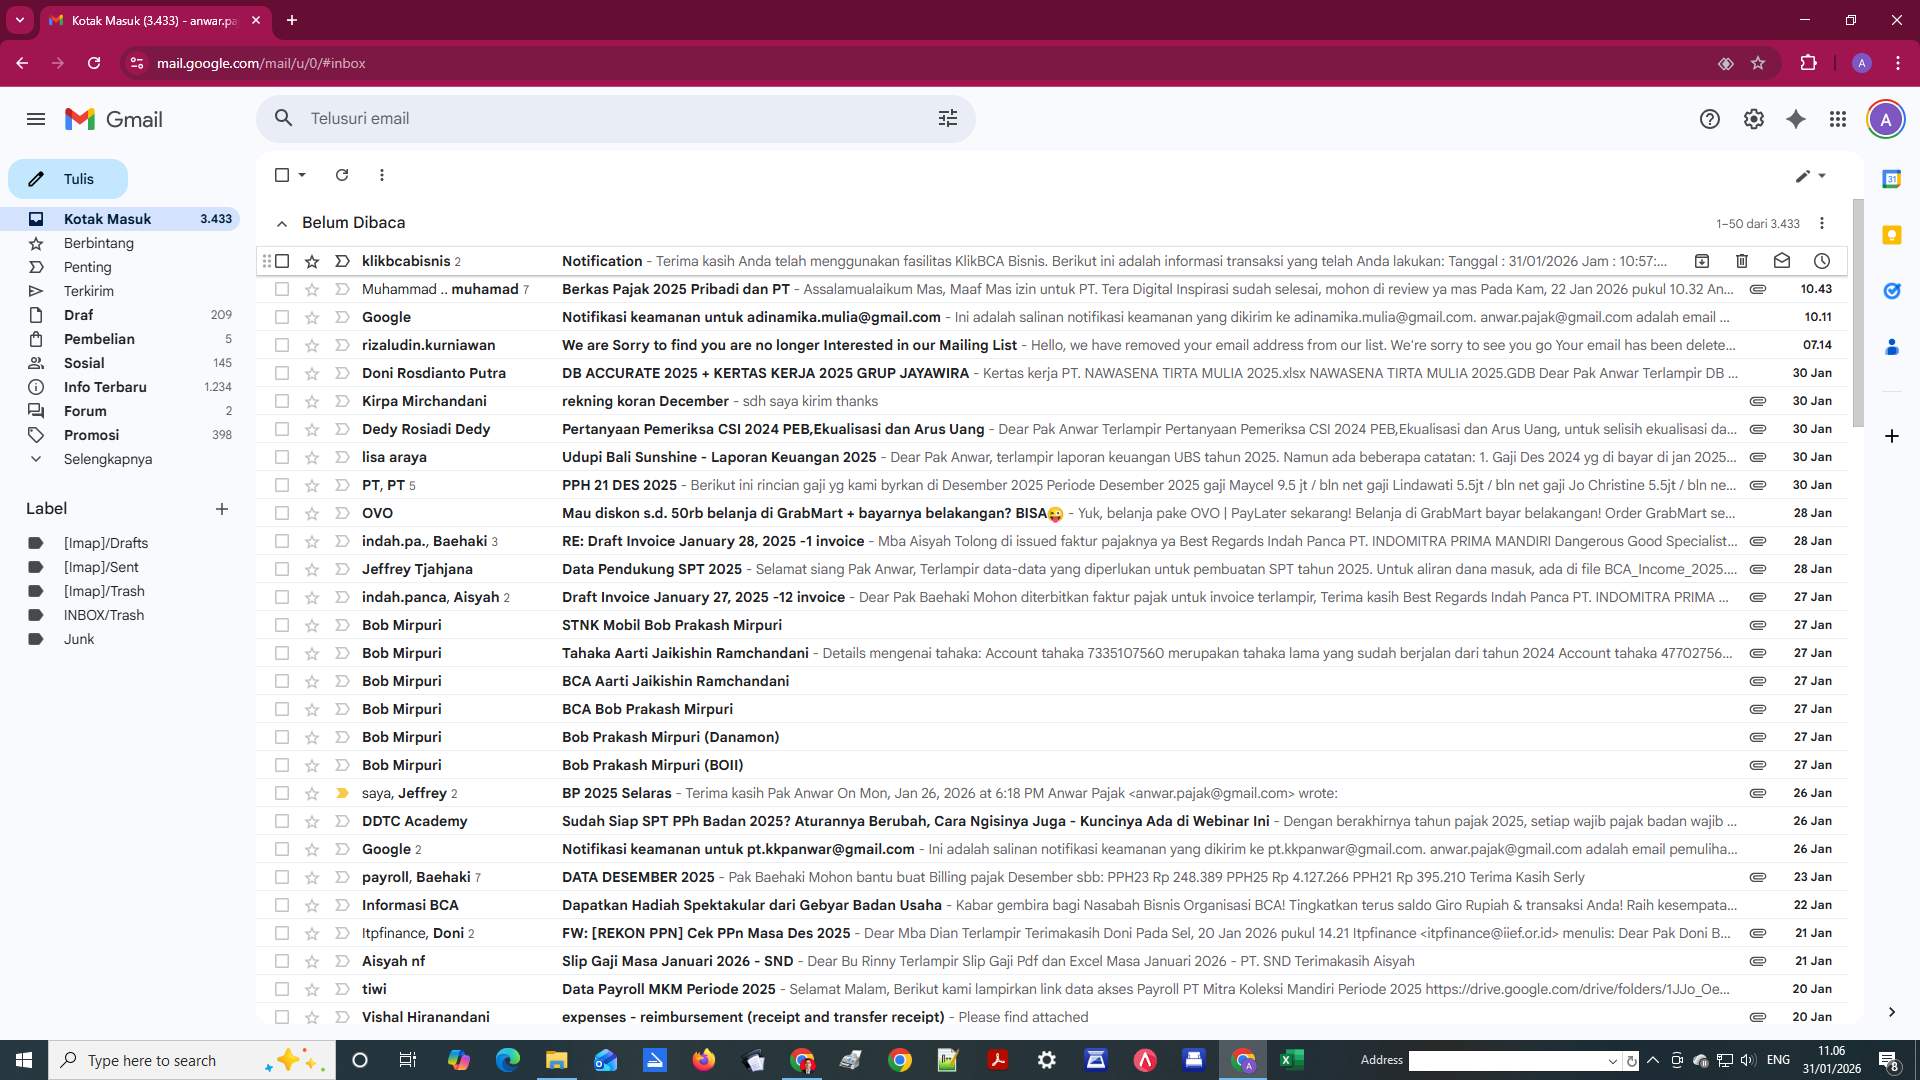
Task: Snooze the klikbcabisnis email
Action: pyautogui.click(x=1822, y=261)
